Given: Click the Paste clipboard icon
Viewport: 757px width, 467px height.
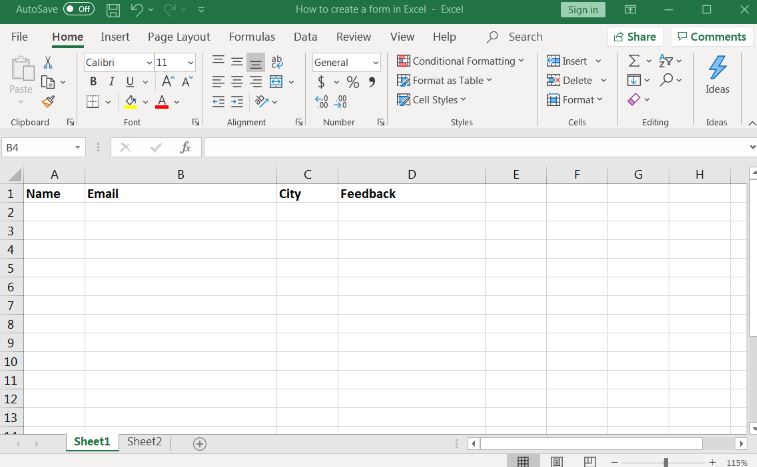Looking at the screenshot, I should click(x=22, y=68).
